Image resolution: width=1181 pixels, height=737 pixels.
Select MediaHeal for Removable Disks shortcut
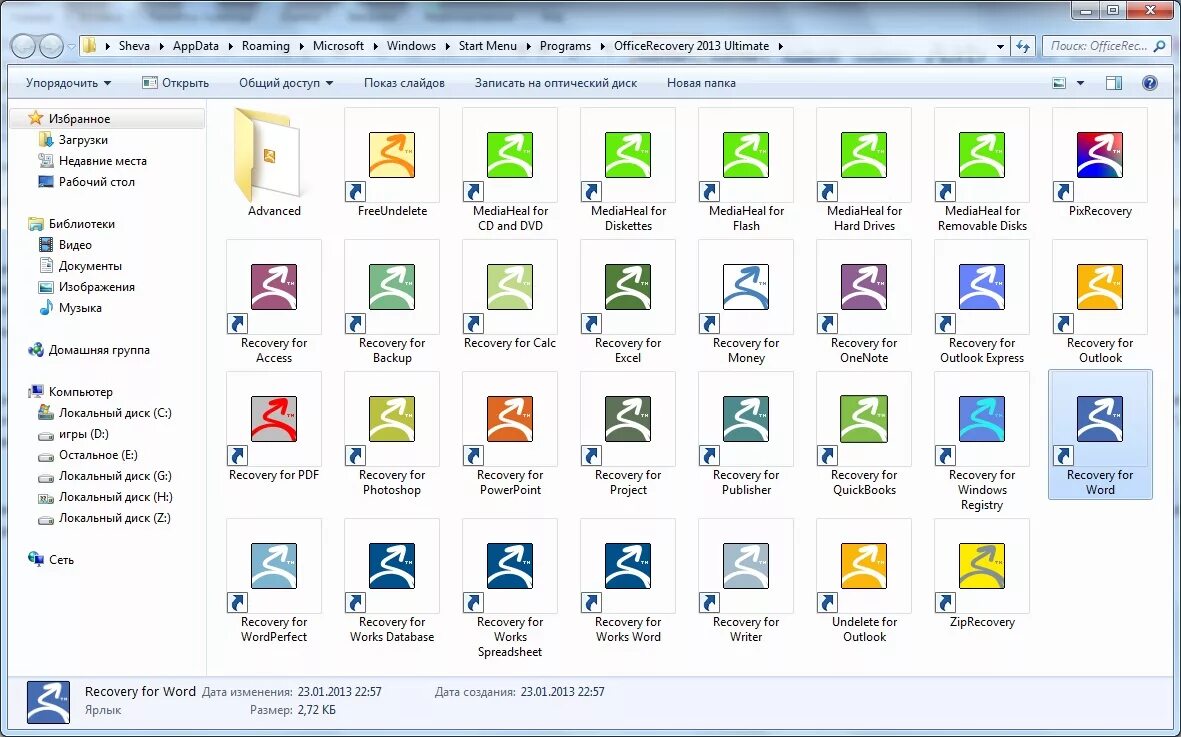(982, 170)
